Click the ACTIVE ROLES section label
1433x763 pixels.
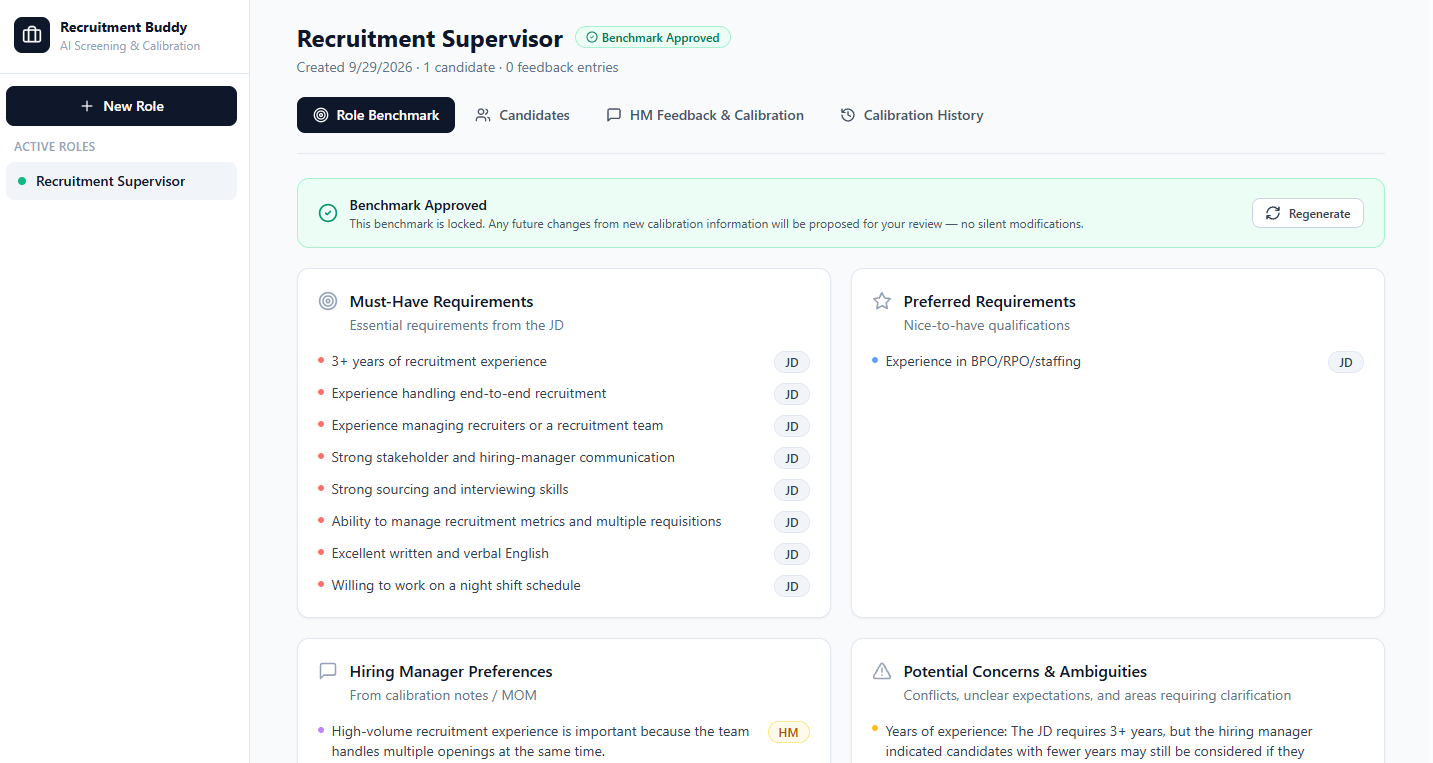55,146
